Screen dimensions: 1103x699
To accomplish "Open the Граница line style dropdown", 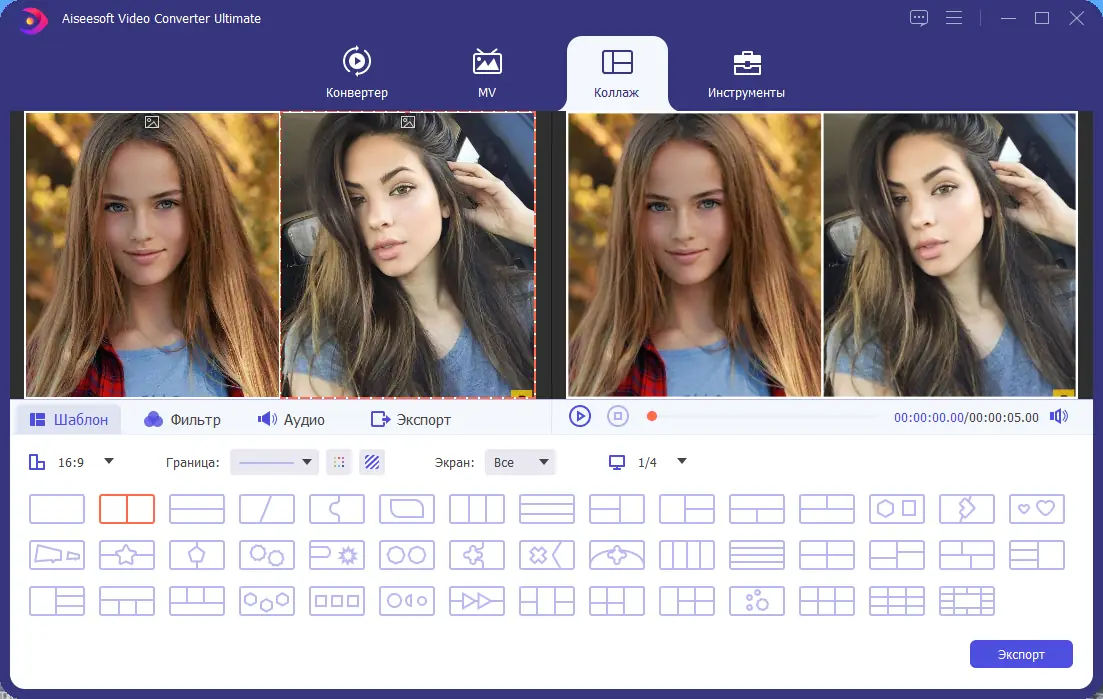I will click(274, 462).
